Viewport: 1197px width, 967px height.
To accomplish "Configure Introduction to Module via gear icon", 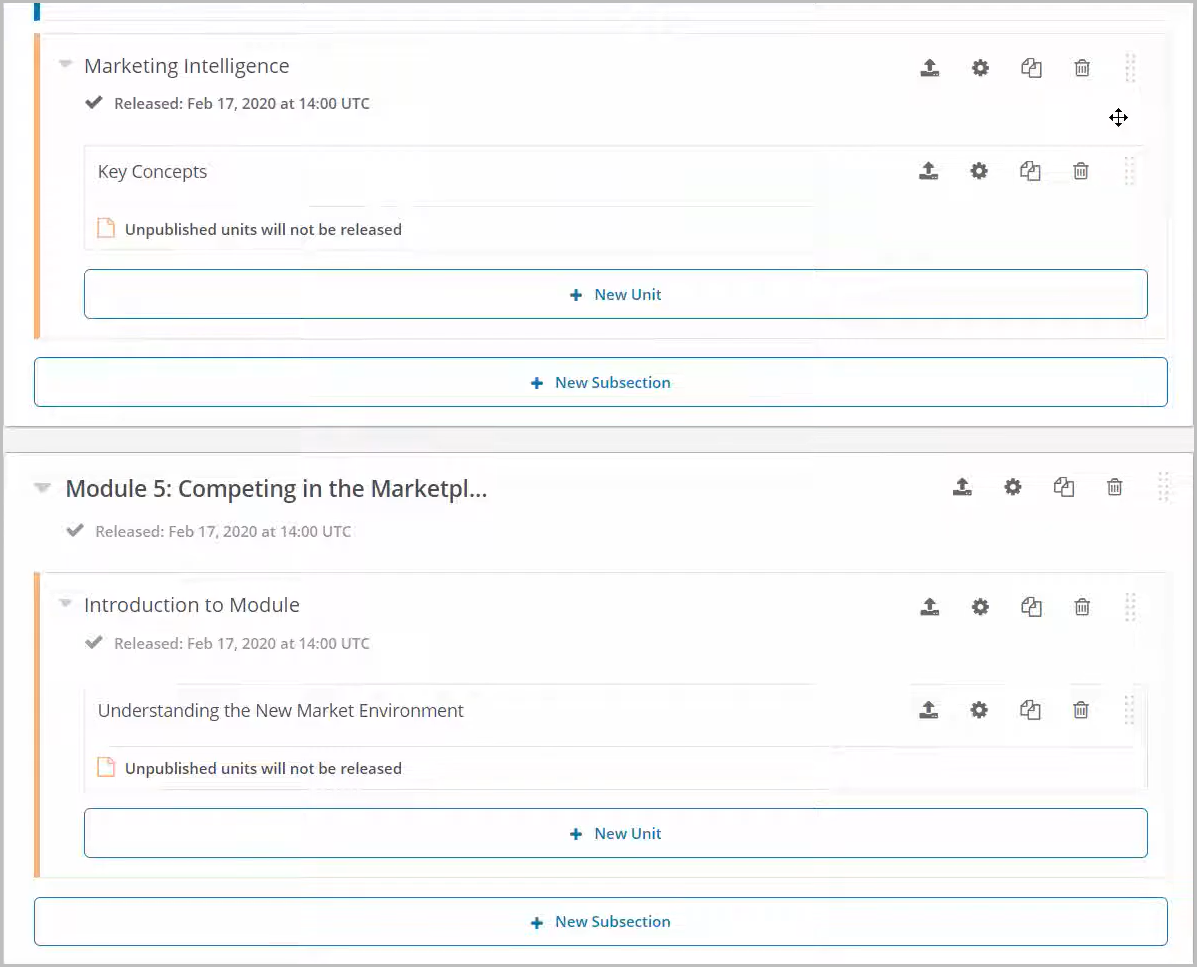I will coord(980,607).
